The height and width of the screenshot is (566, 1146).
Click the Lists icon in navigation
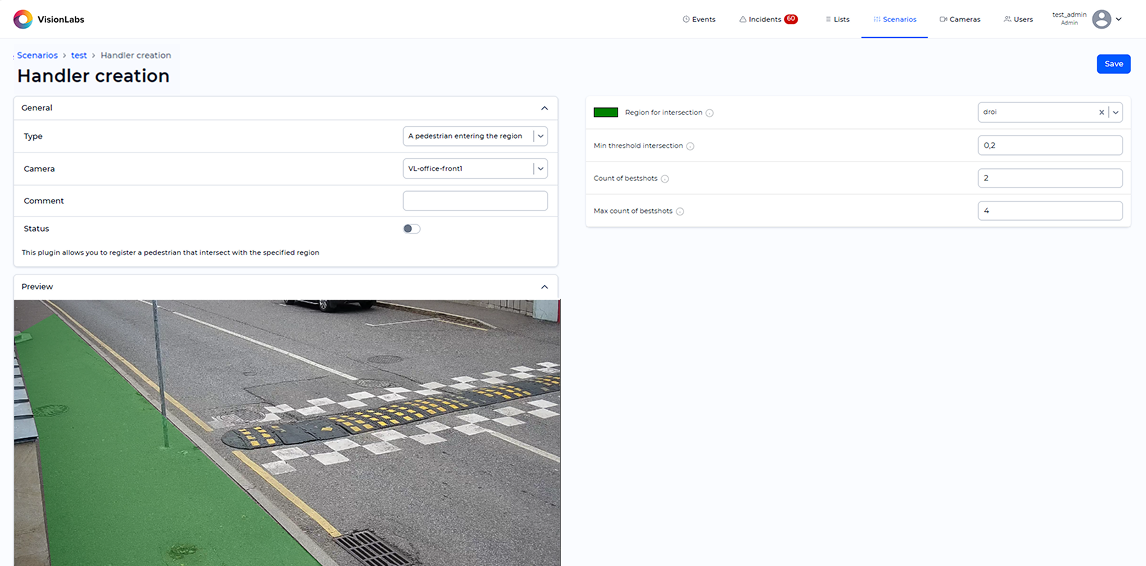(828, 19)
